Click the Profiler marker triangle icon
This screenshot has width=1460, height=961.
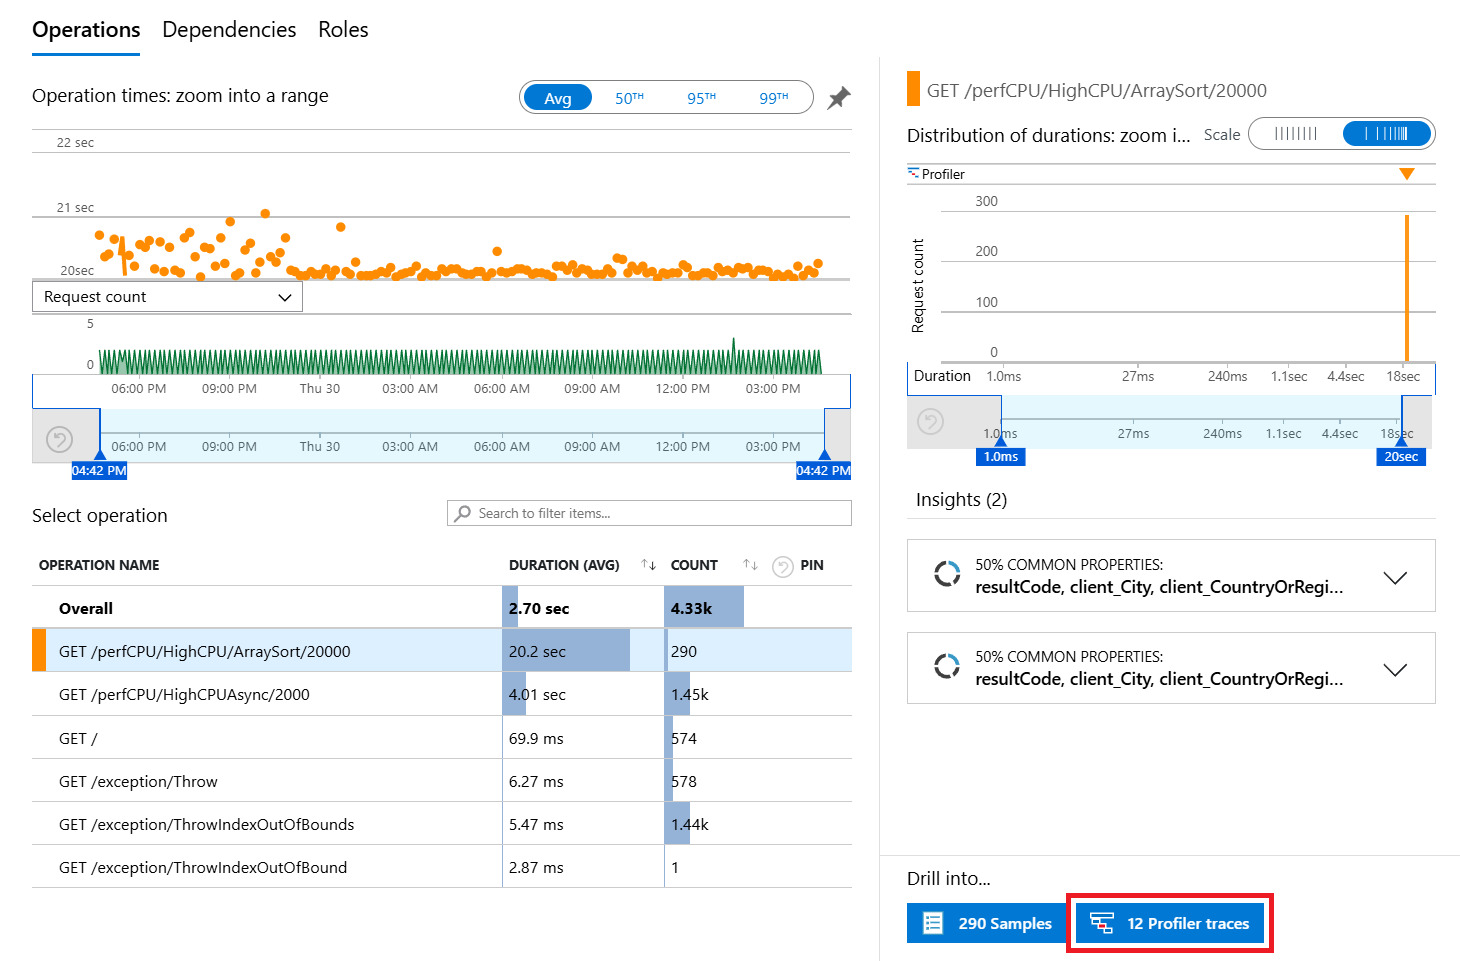tap(1407, 174)
